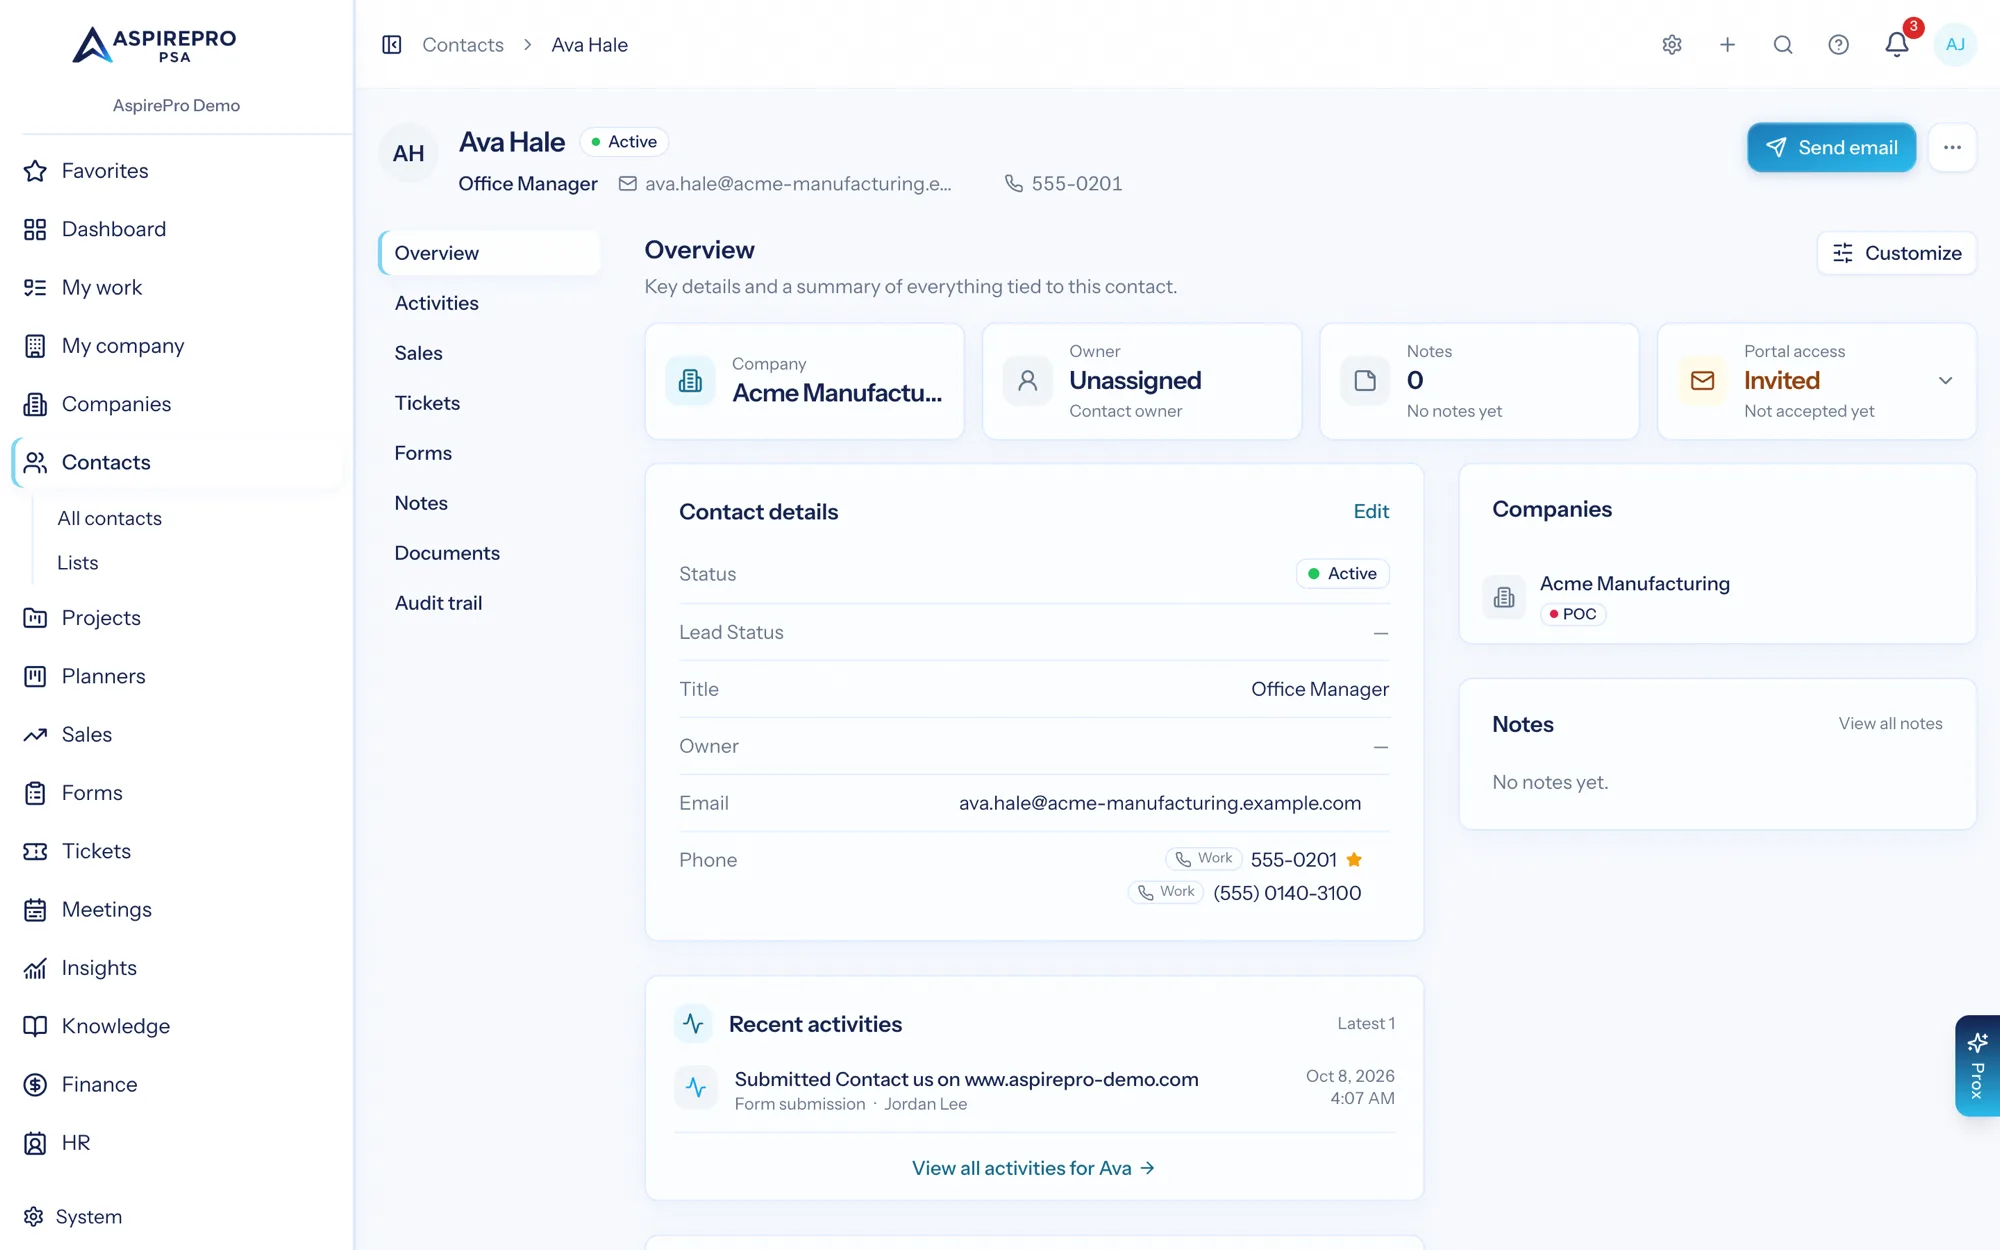Viewport: 2000px width, 1250px height.
Task: Click the Portal access envelope icon
Action: pos(1702,381)
